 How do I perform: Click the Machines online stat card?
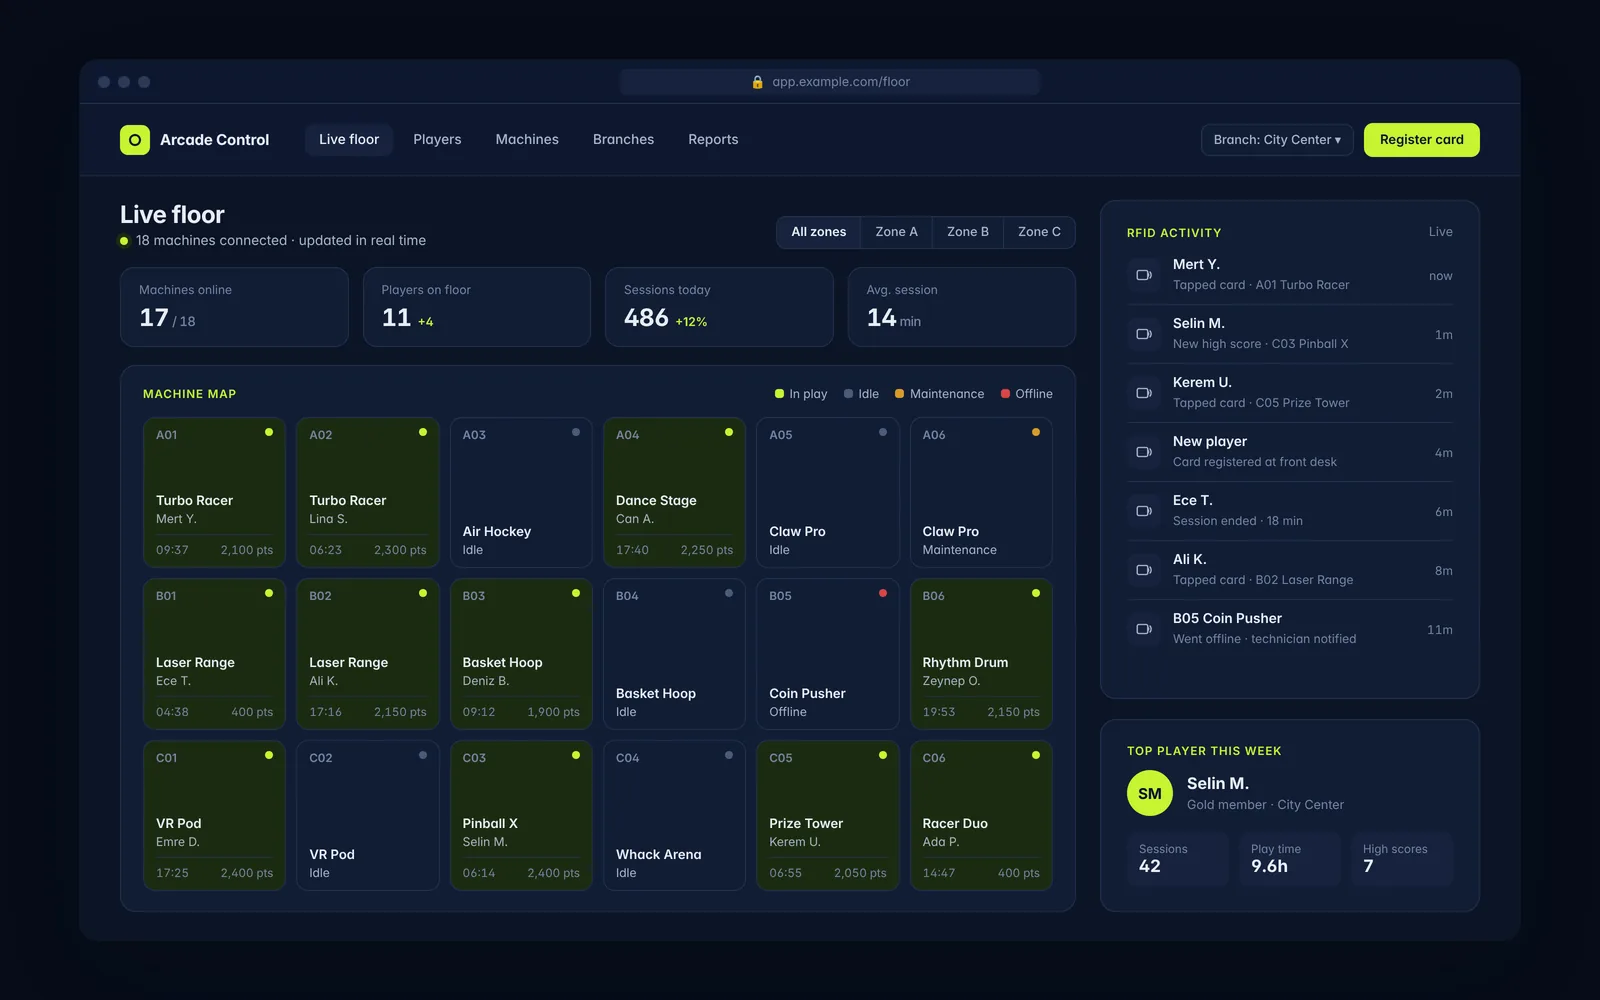click(x=234, y=307)
